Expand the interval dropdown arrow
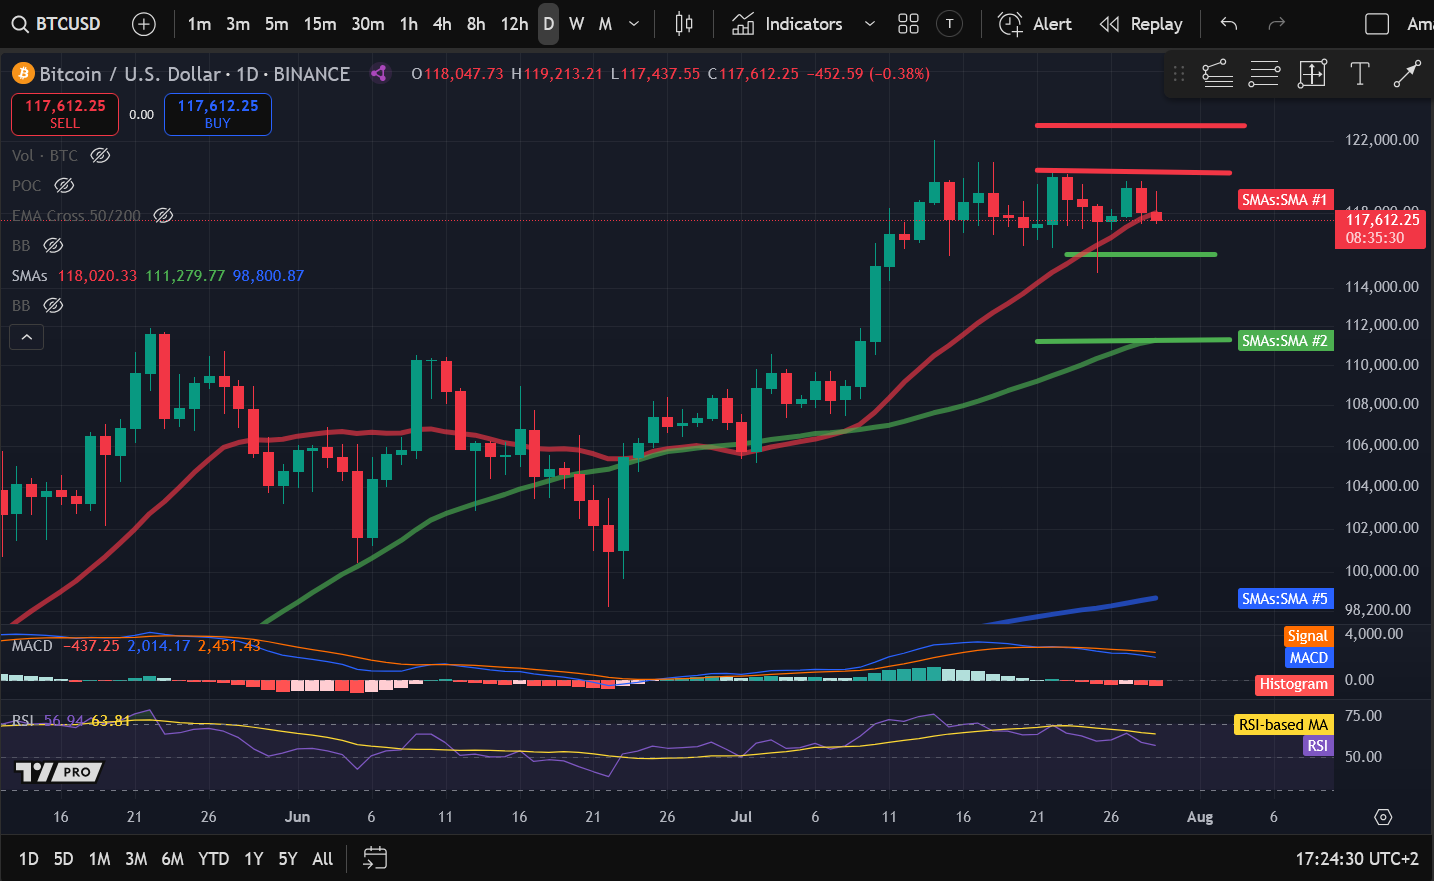 tap(634, 24)
